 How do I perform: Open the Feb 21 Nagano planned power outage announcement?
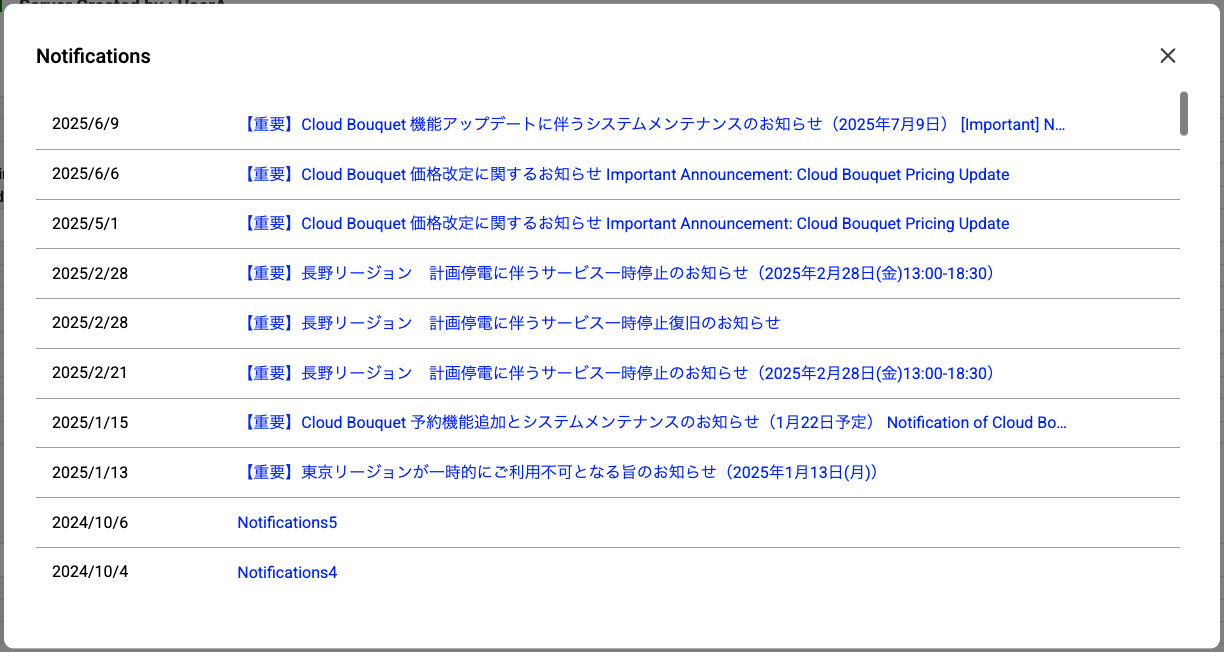tap(615, 372)
